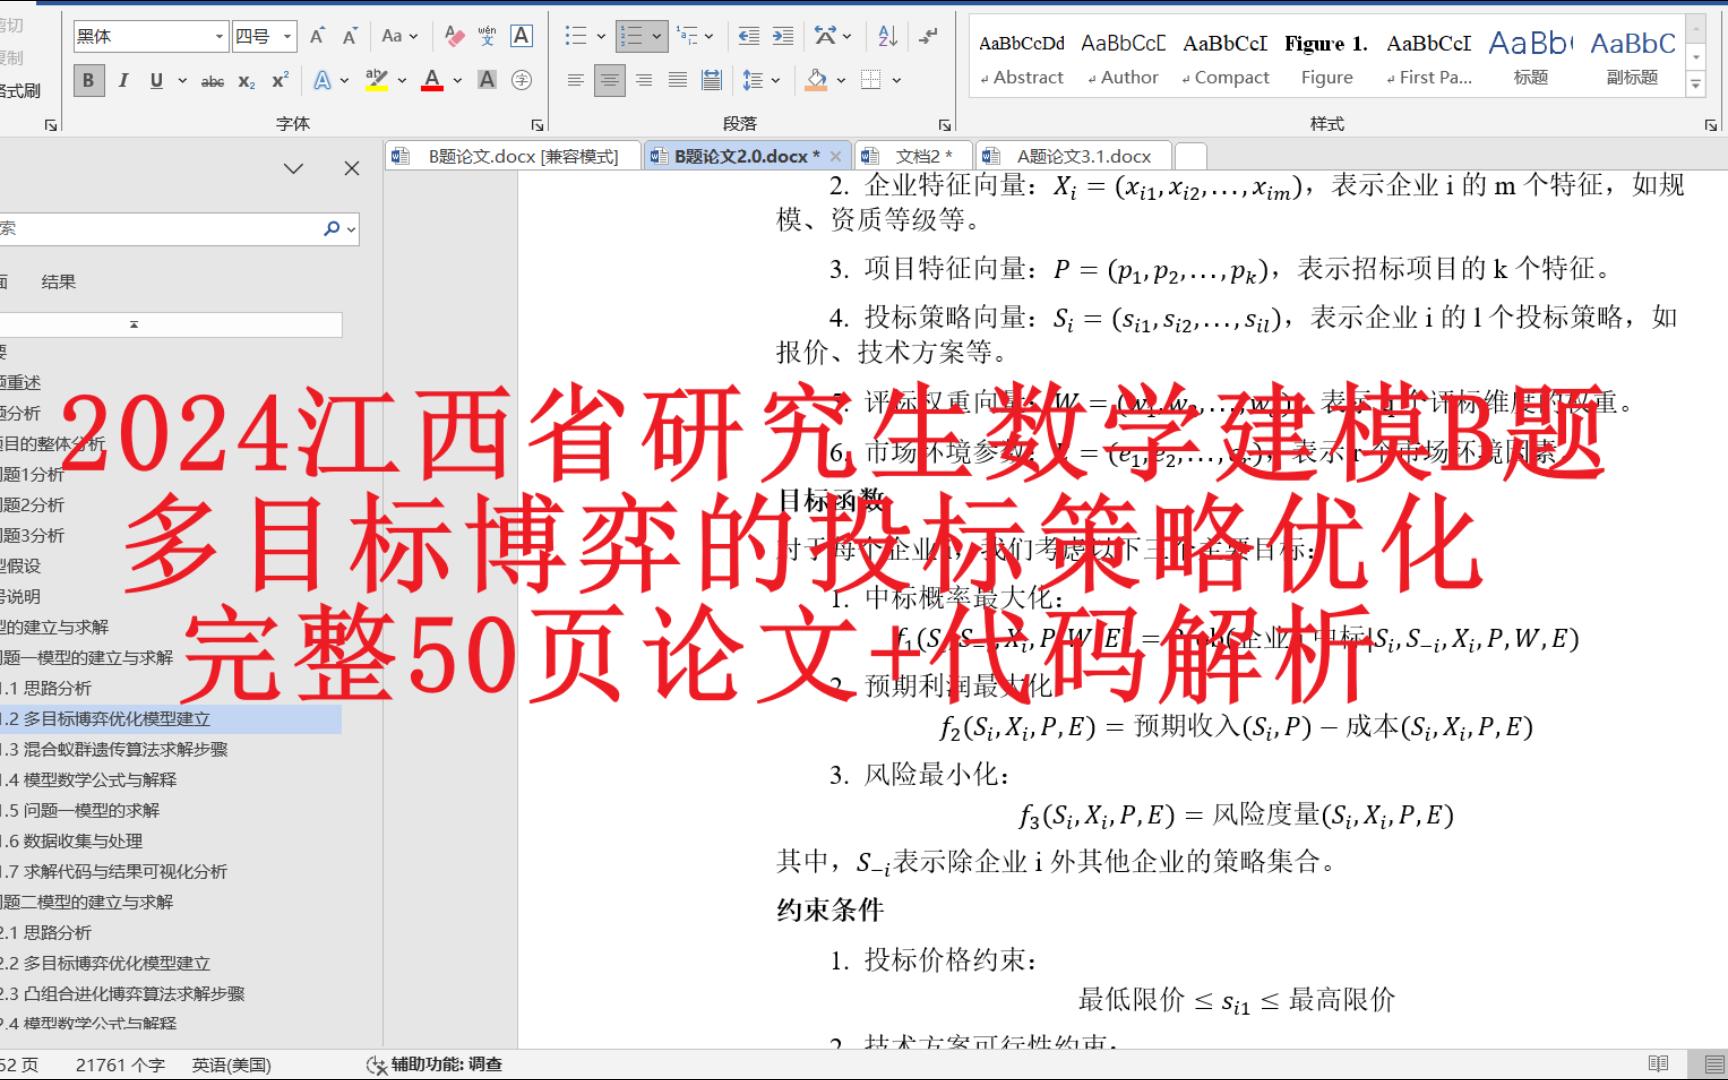This screenshot has width=1728, height=1080.
Task: Open styles pane launcher in 样式 group
Action: (1710, 125)
